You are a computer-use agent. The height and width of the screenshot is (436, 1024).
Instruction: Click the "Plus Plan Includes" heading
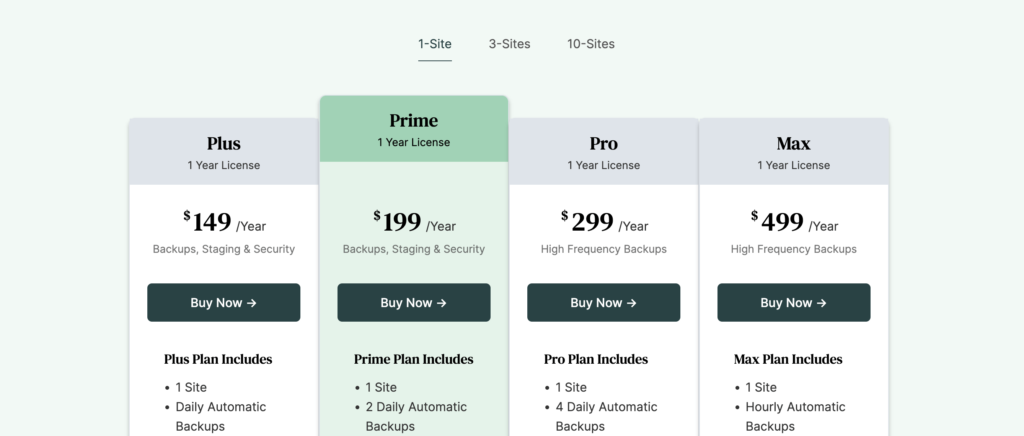[218, 359]
